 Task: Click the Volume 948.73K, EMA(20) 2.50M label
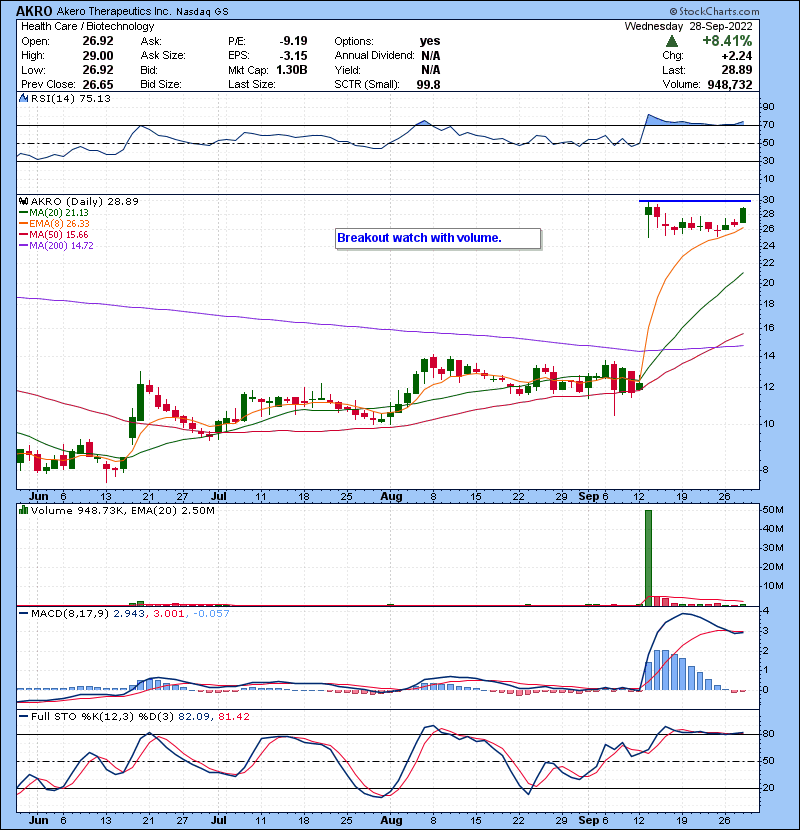(x=123, y=510)
